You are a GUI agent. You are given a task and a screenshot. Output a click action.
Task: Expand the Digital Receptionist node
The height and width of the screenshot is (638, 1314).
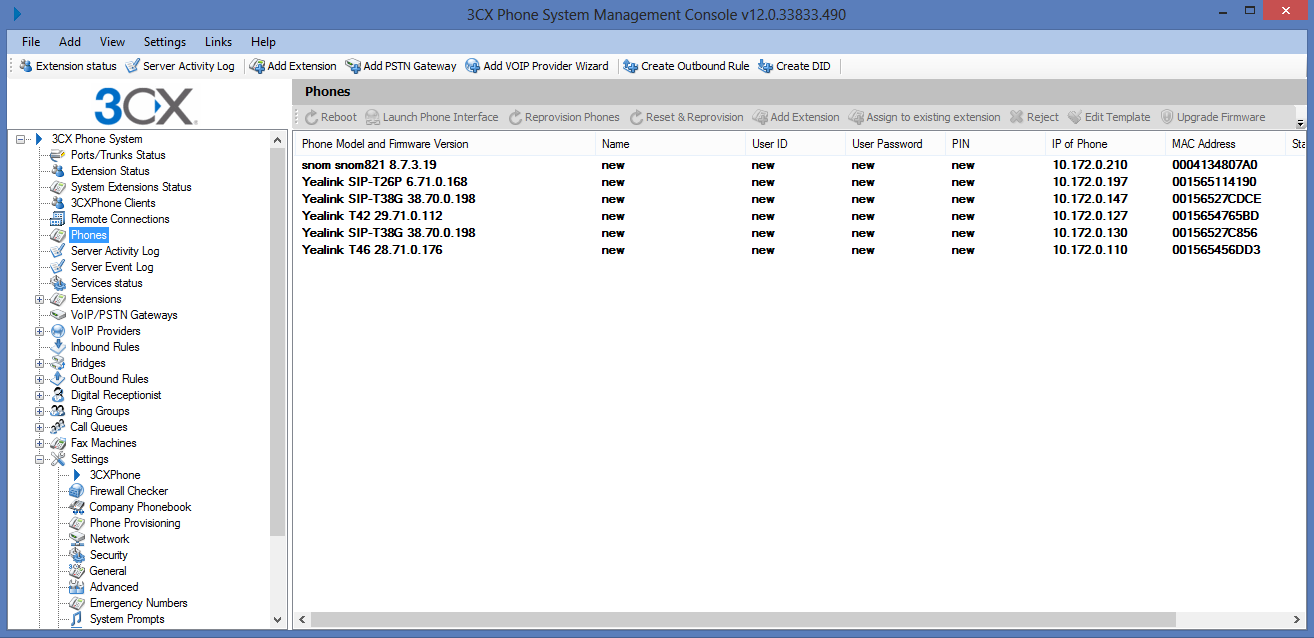pyautogui.click(x=40, y=395)
